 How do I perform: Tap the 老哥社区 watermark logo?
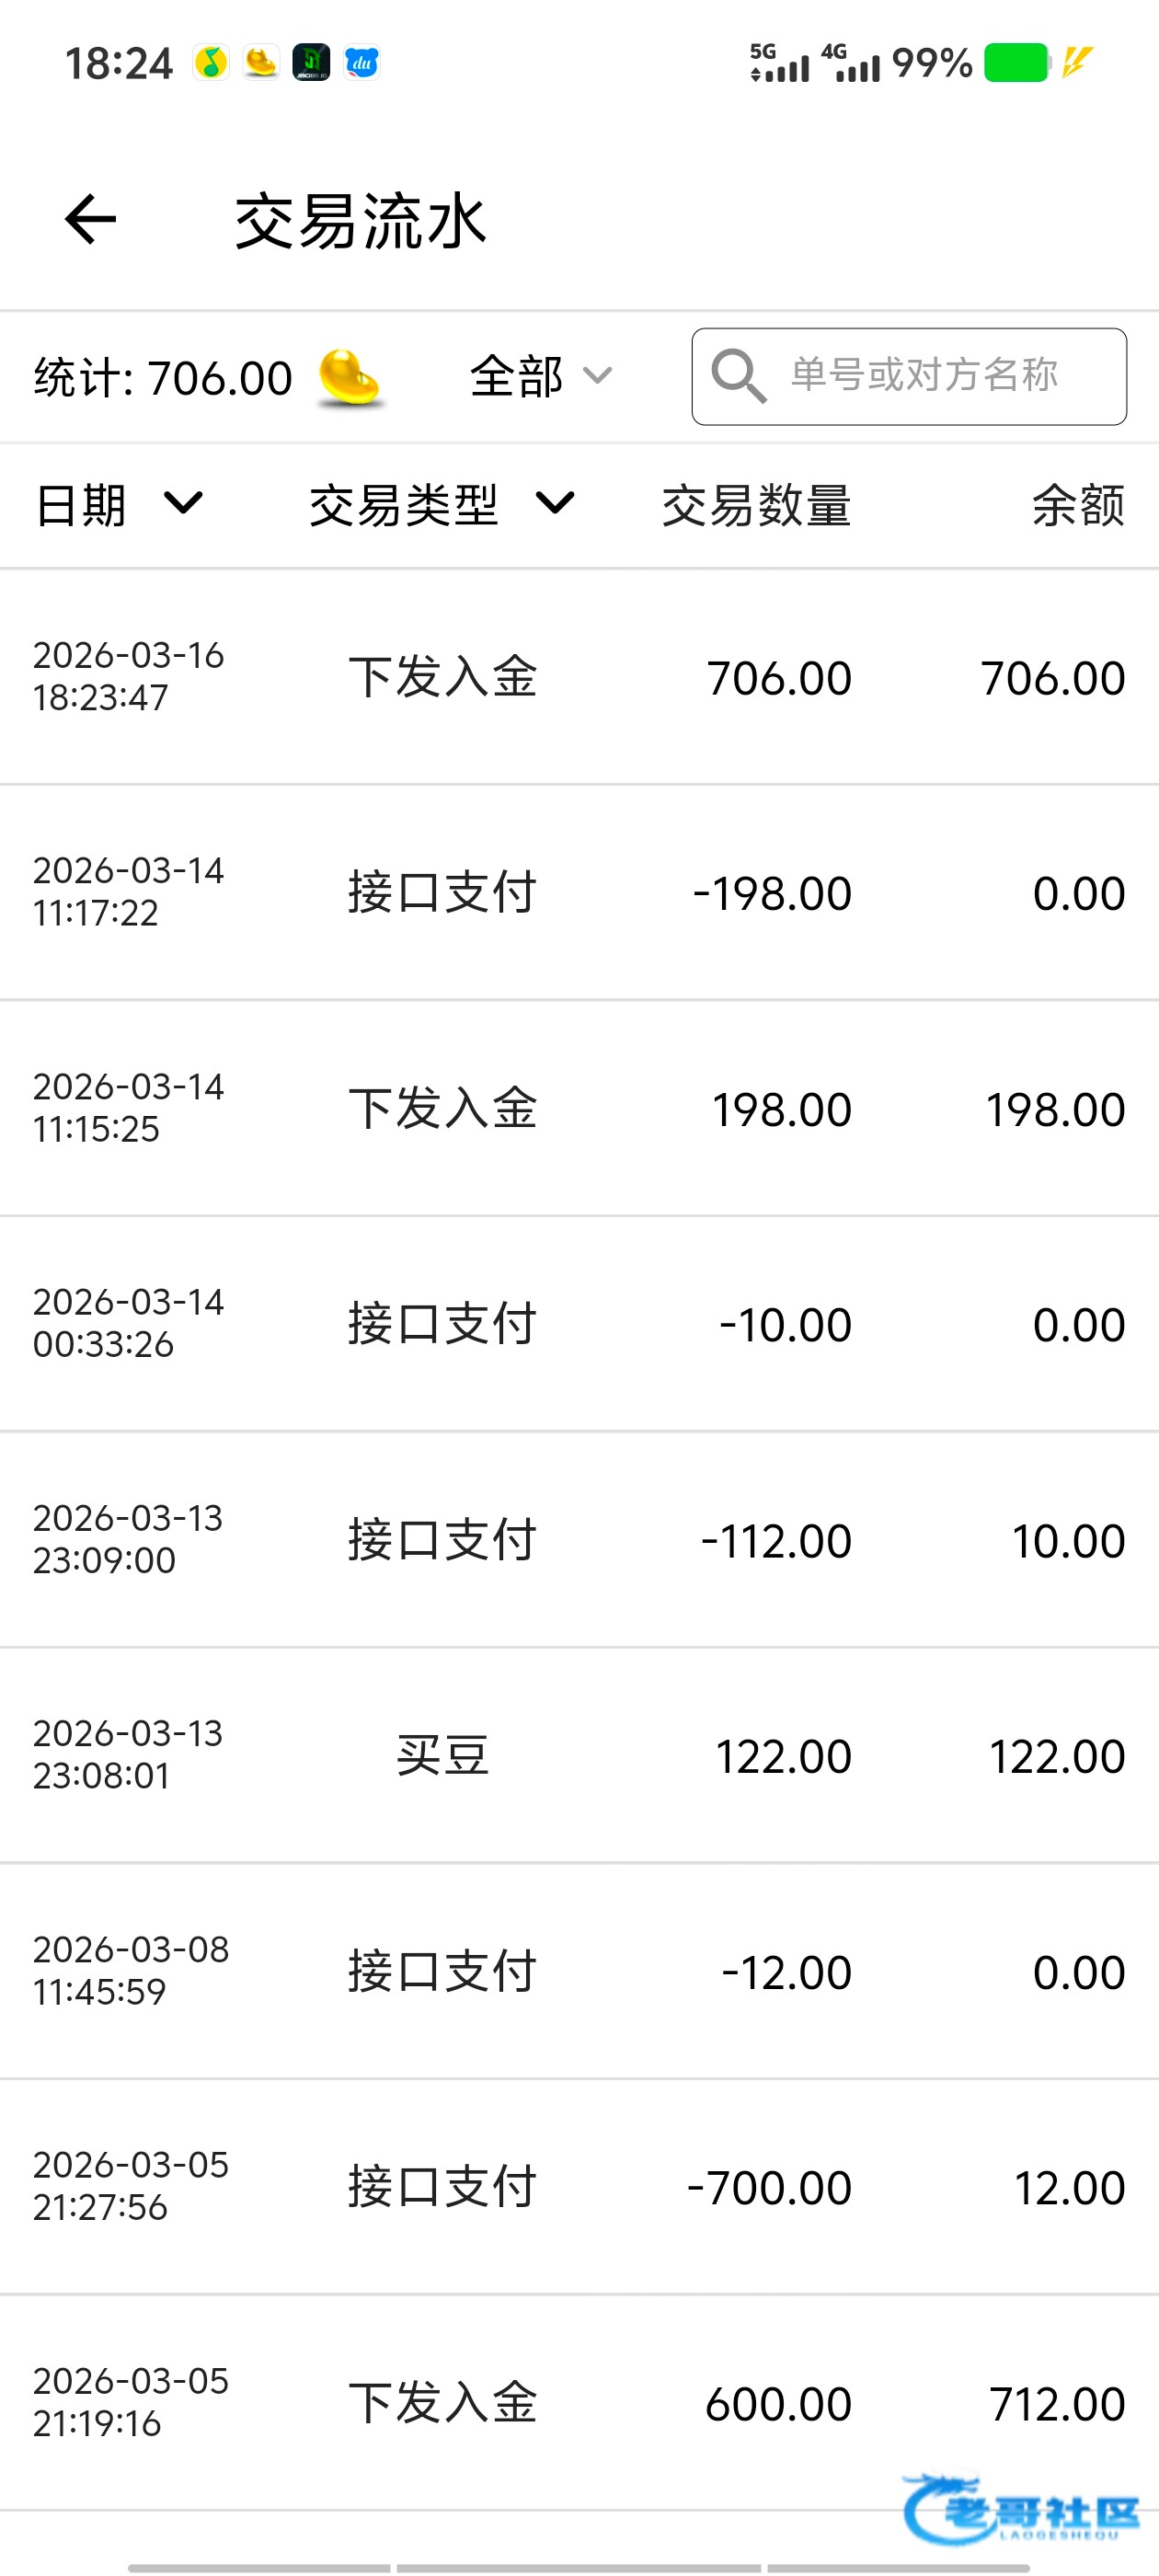point(1020,2510)
